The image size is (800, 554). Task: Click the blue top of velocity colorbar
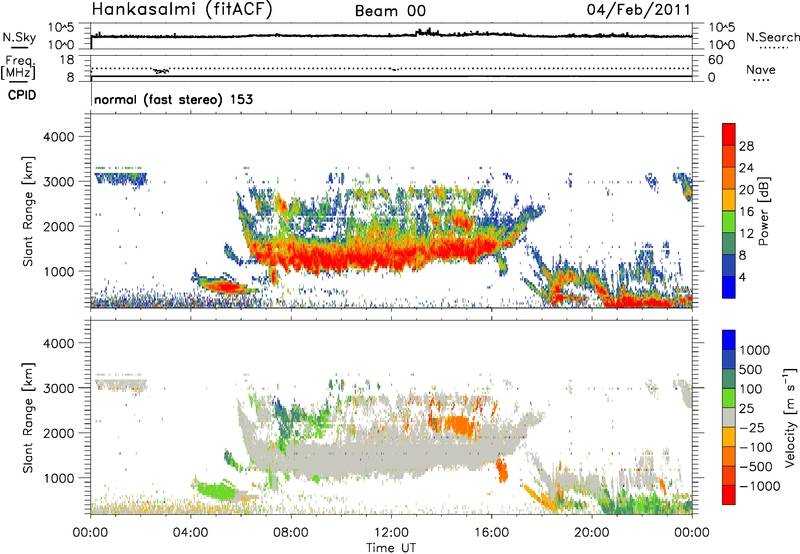coord(729,340)
